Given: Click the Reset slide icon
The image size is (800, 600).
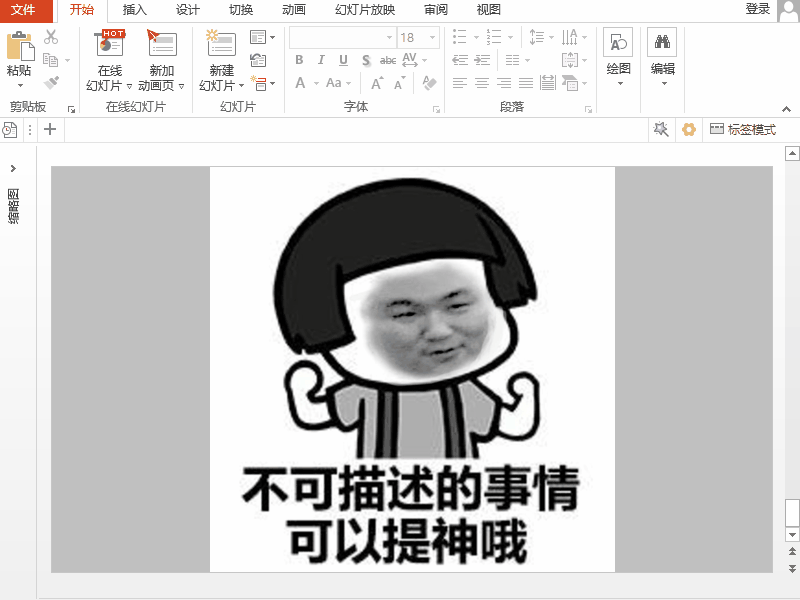Looking at the screenshot, I should click(x=258, y=60).
